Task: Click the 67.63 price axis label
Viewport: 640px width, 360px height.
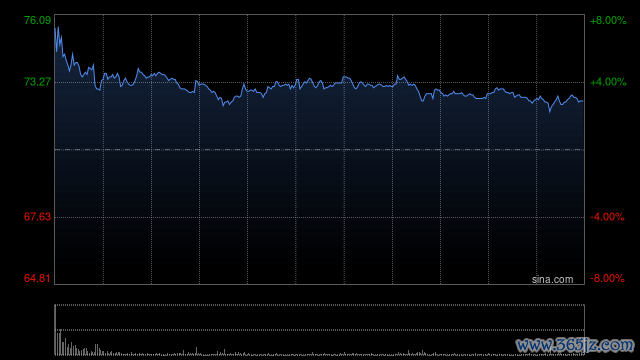Action: (38, 217)
